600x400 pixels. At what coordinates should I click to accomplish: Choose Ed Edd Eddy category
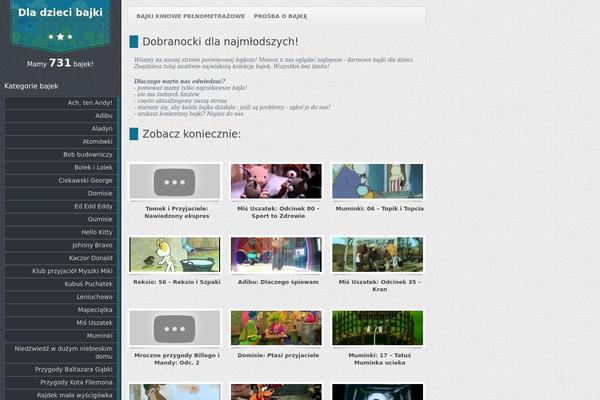click(61, 206)
